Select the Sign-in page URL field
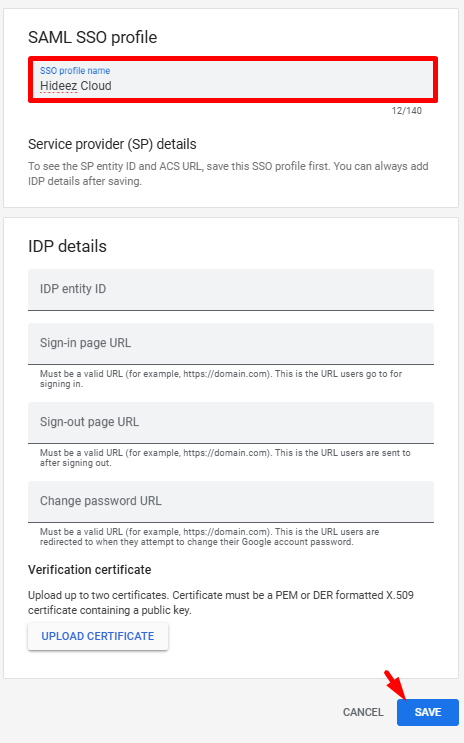Image resolution: width=464 pixels, height=743 pixels. click(231, 344)
